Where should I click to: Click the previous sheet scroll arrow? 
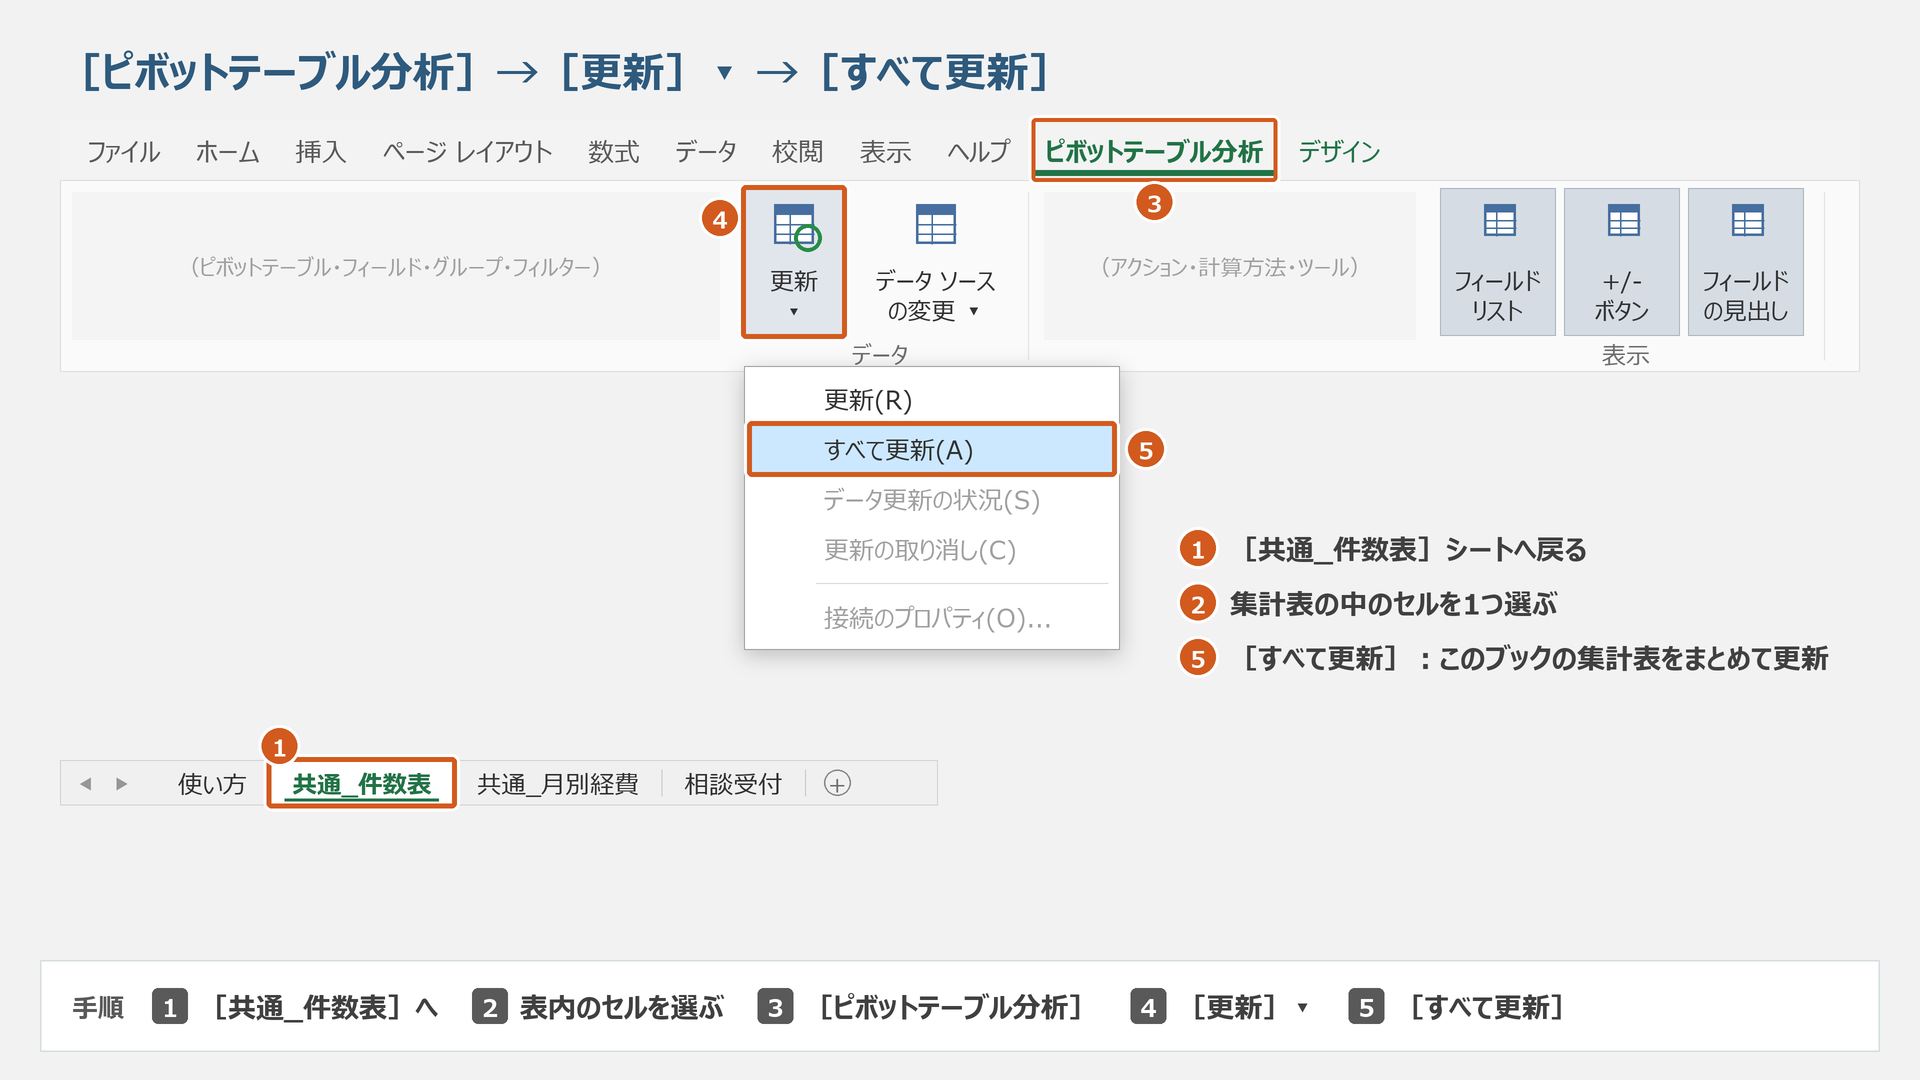[x=86, y=784]
